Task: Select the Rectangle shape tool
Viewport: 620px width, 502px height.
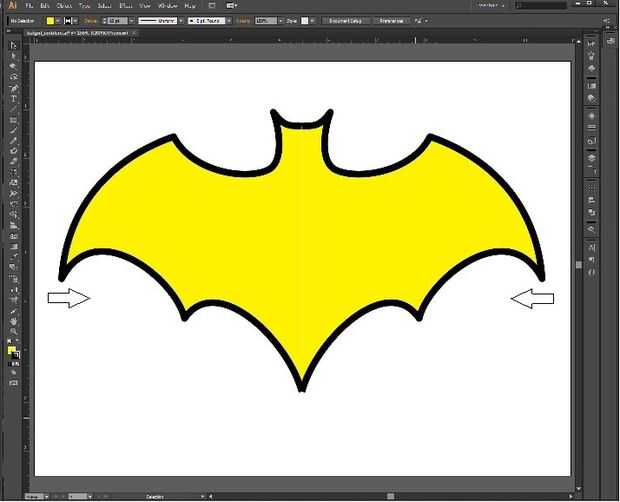Action: [13, 120]
